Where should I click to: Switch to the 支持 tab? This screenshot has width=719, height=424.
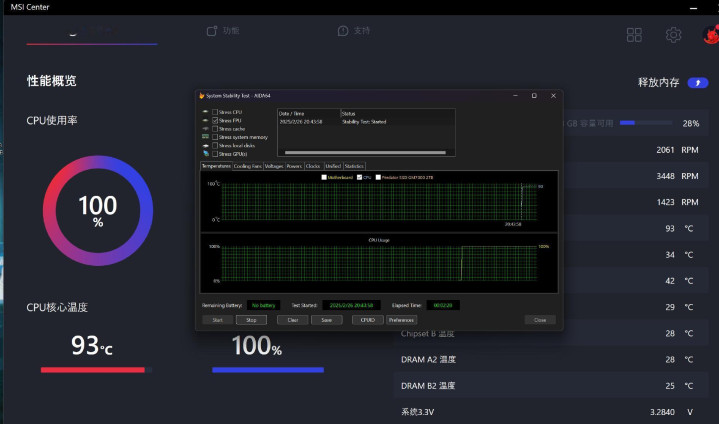click(354, 31)
